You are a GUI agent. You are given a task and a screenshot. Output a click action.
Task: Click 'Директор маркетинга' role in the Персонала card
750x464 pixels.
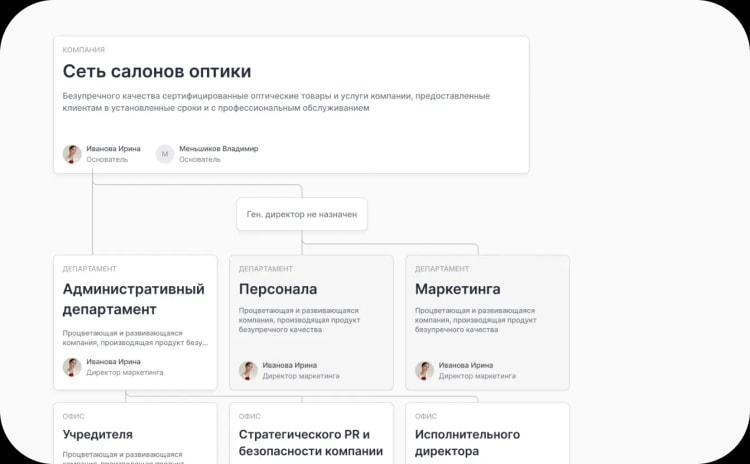click(301, 376)
